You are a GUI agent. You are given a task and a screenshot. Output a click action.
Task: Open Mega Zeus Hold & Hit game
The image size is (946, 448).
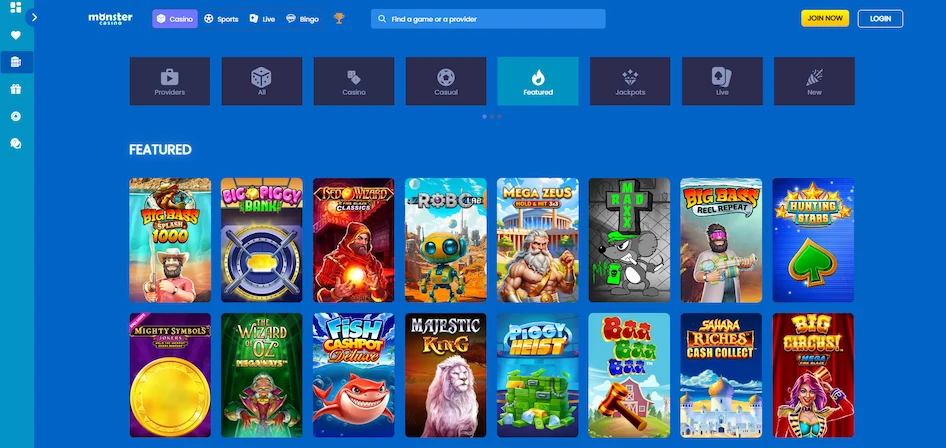point(538,240)
